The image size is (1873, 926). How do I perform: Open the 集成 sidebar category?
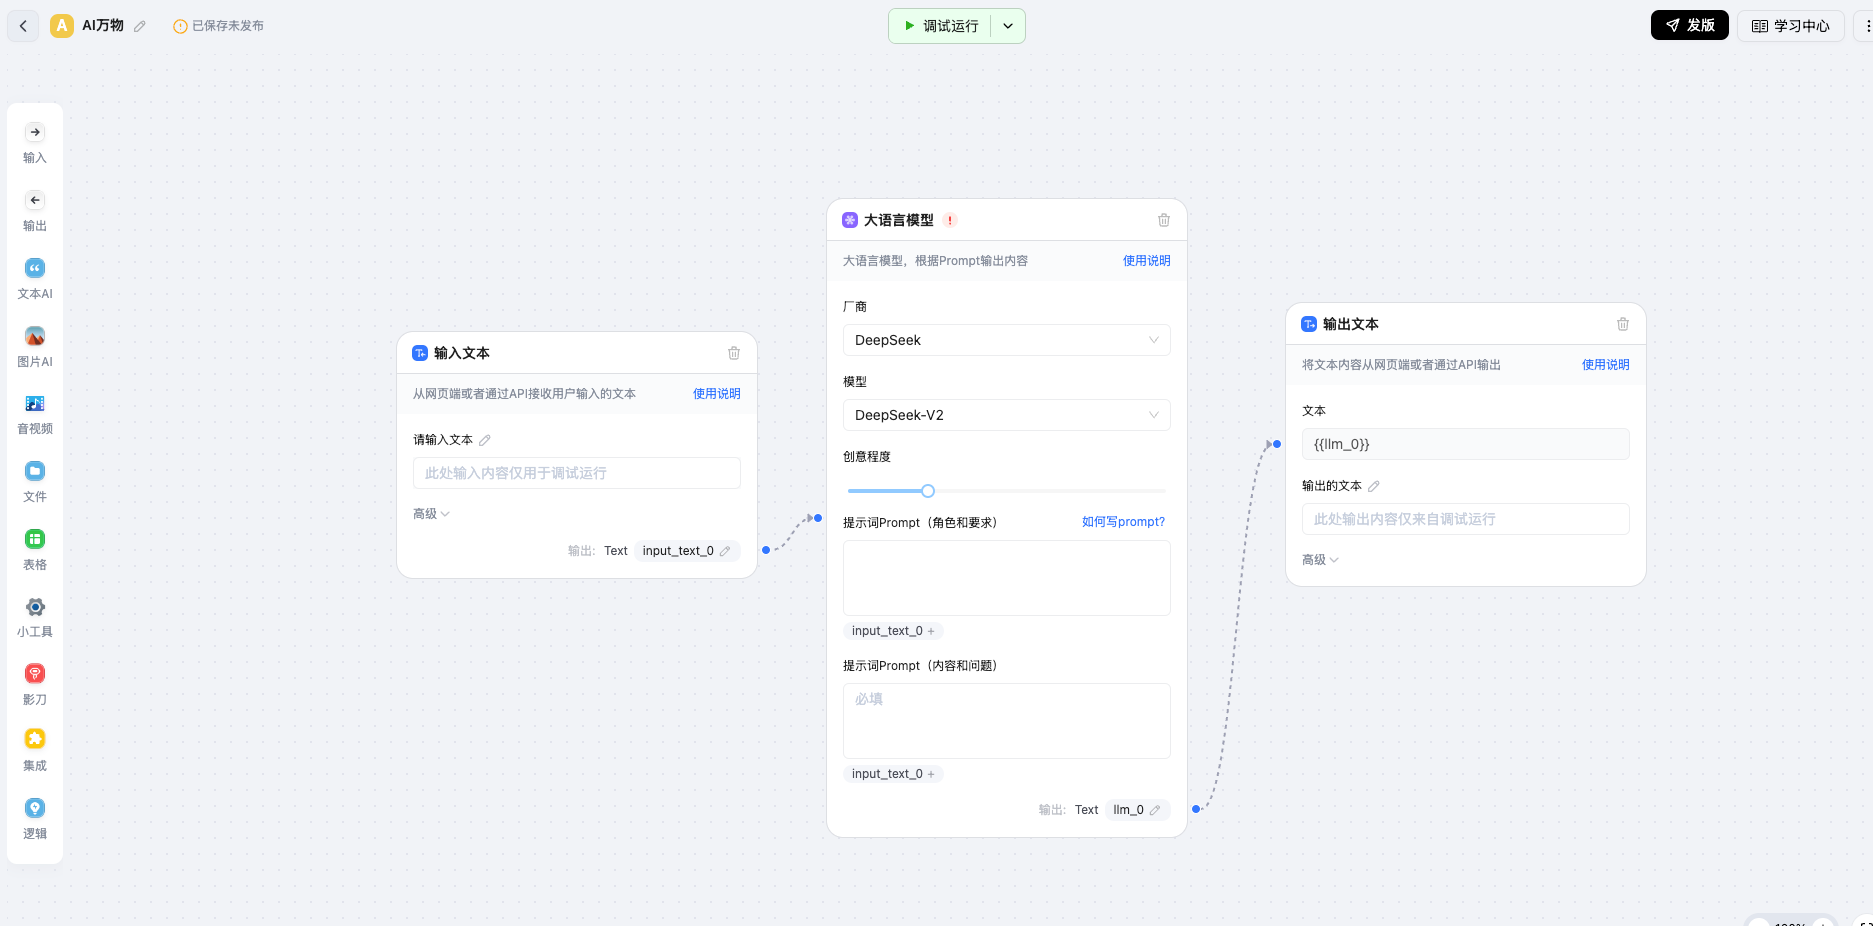click(x=35, y=751)
